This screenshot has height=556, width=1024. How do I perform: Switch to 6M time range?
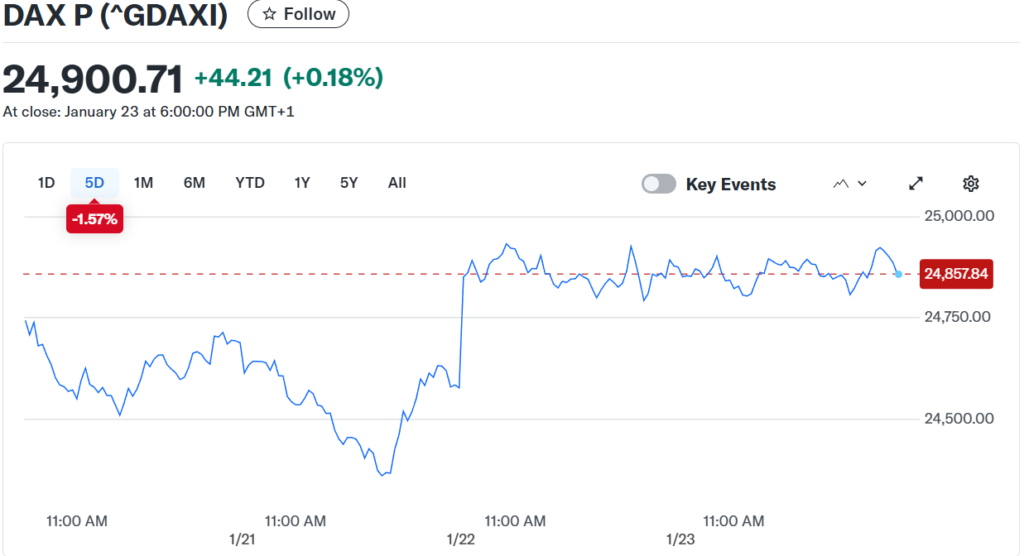pyautogui.click(x=194, y=183)
